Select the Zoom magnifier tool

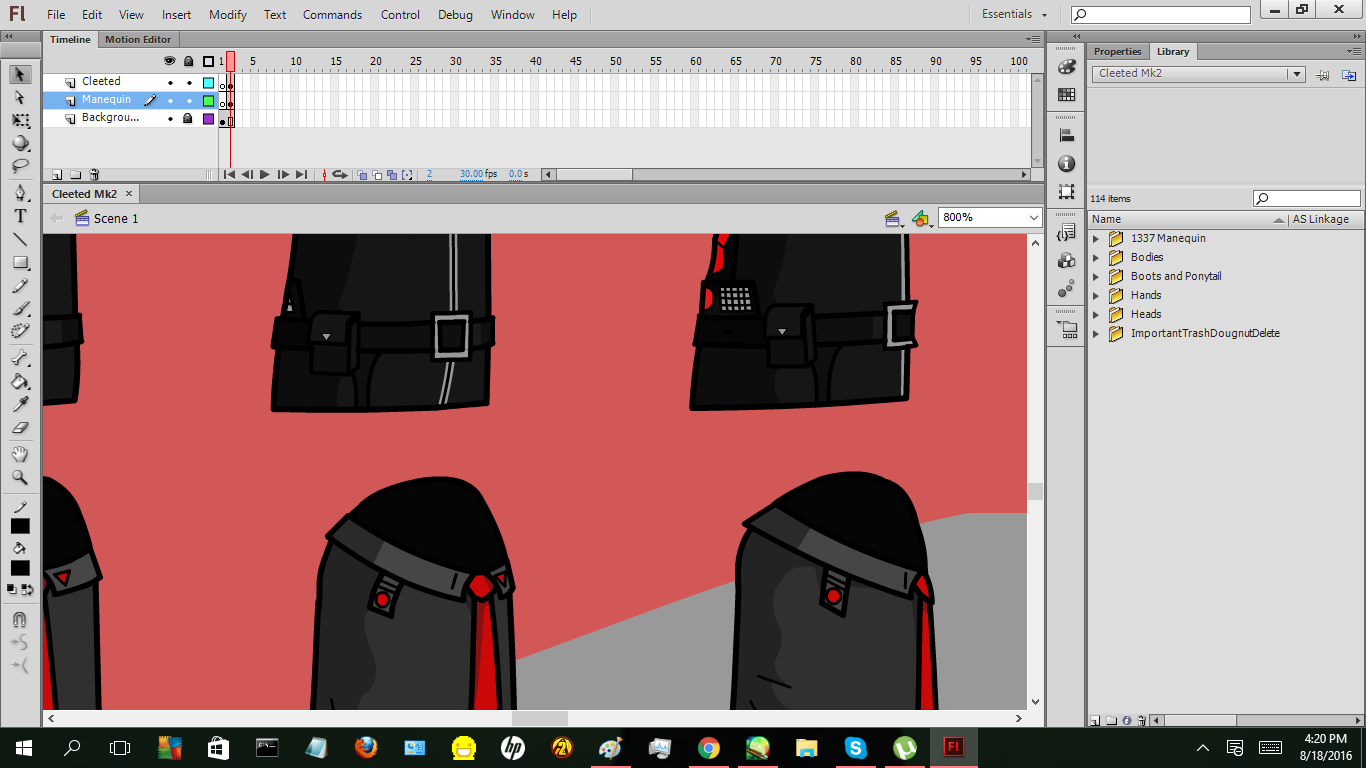click(20, 477)
